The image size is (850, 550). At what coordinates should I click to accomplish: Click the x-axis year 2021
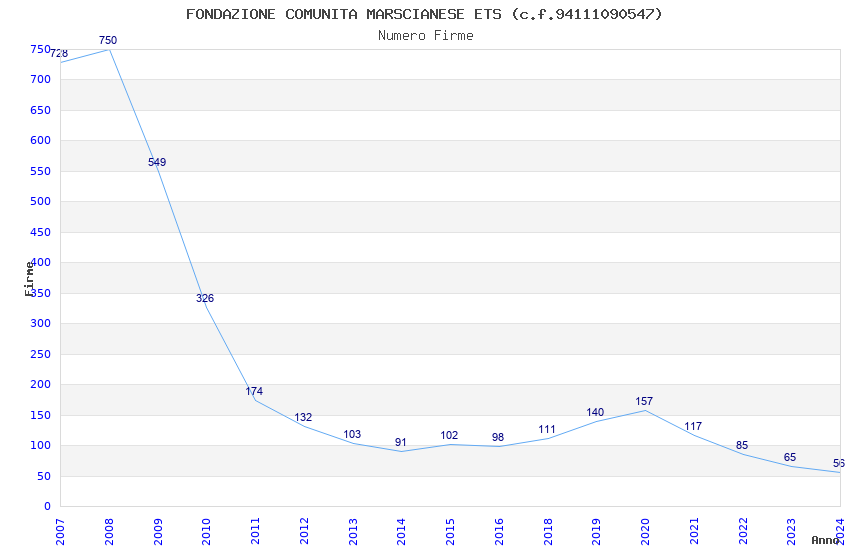click(x=694, y=532)
